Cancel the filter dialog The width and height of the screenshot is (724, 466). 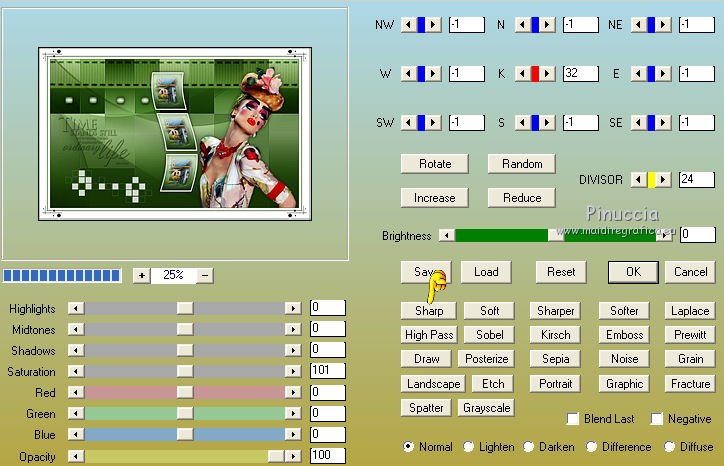click(690, 272)
